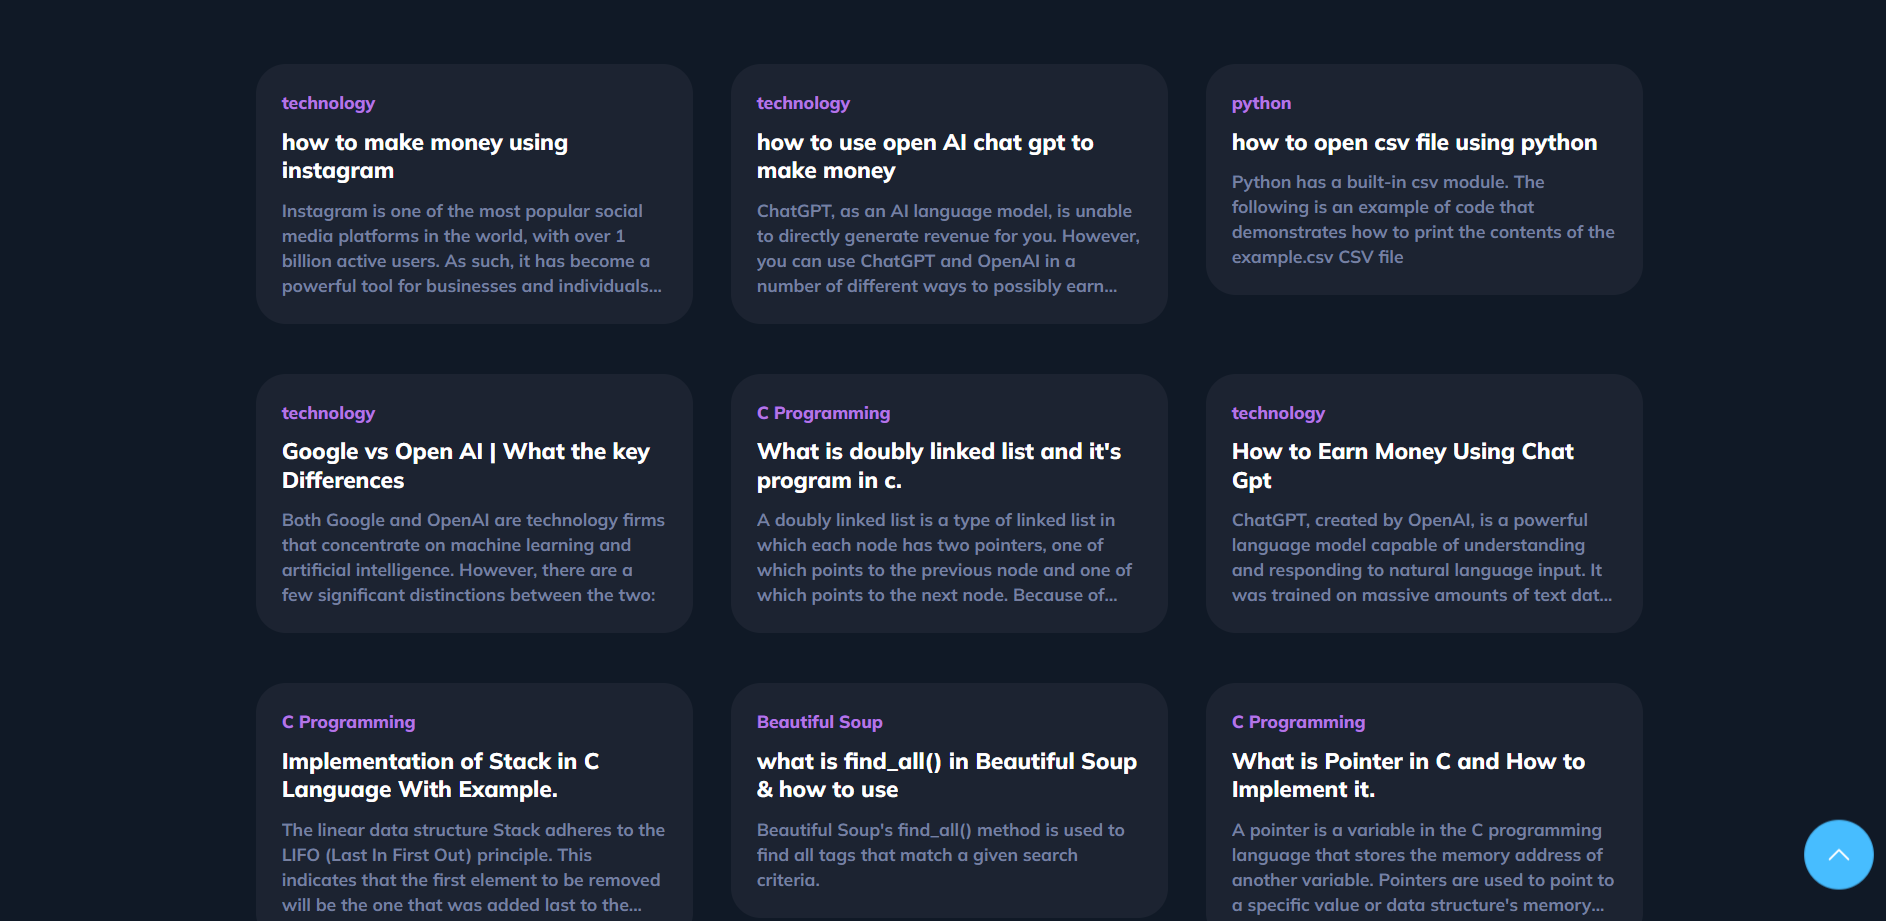Click the csv module description excerpt
The image size is (1886, 921).
[x=1423, y=219]
